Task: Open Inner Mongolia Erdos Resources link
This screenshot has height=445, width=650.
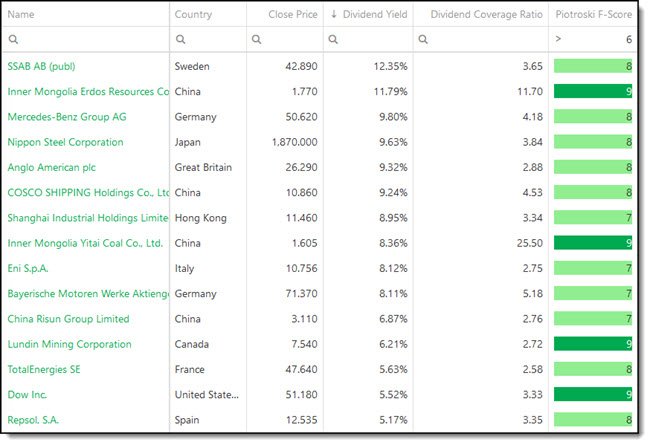Action: [x=88, y=92]
